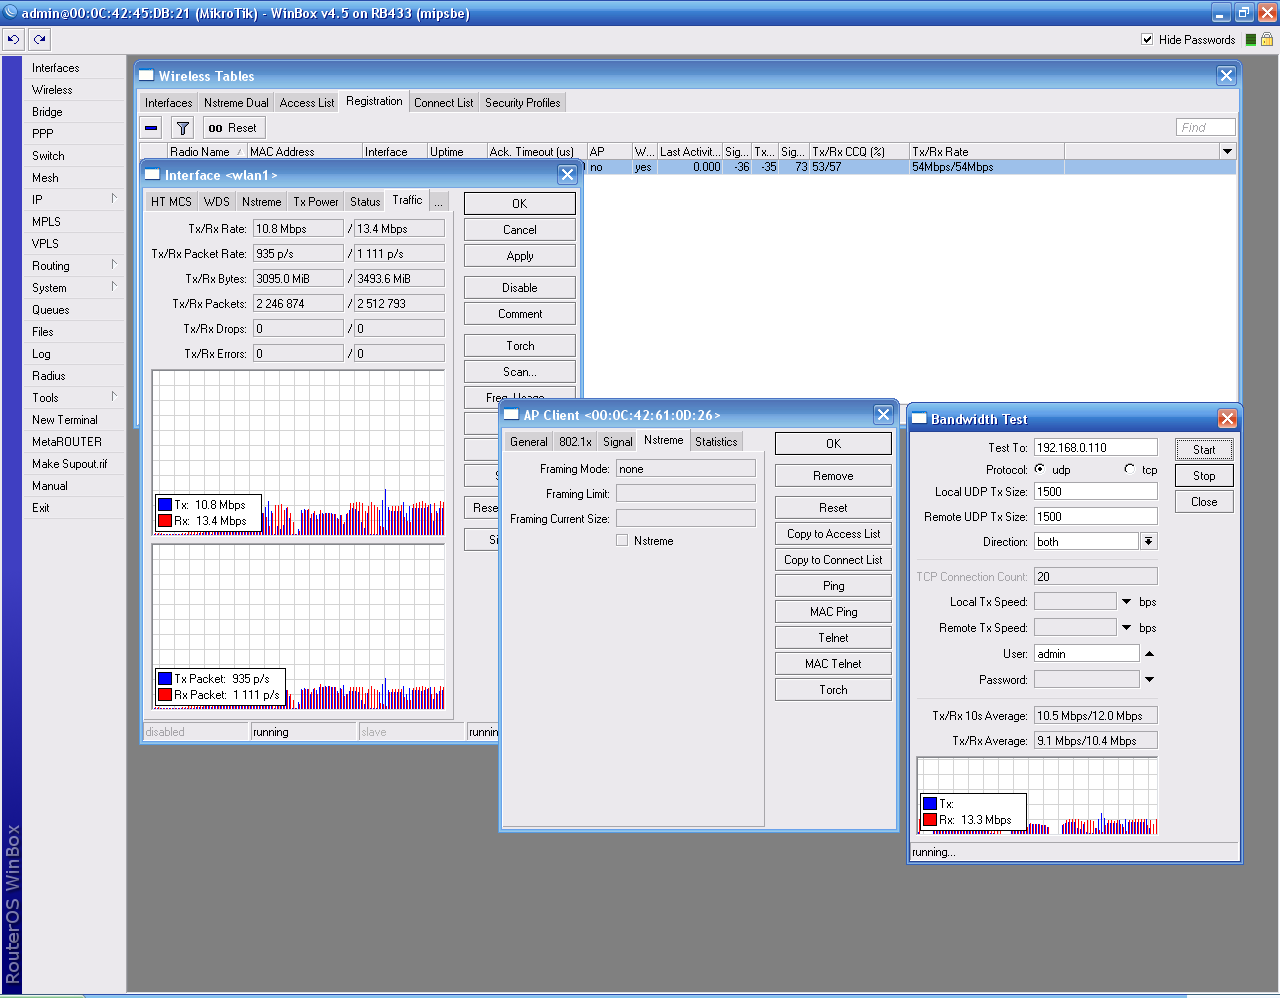Click the MAC Ping button

(x=833, y=612)
